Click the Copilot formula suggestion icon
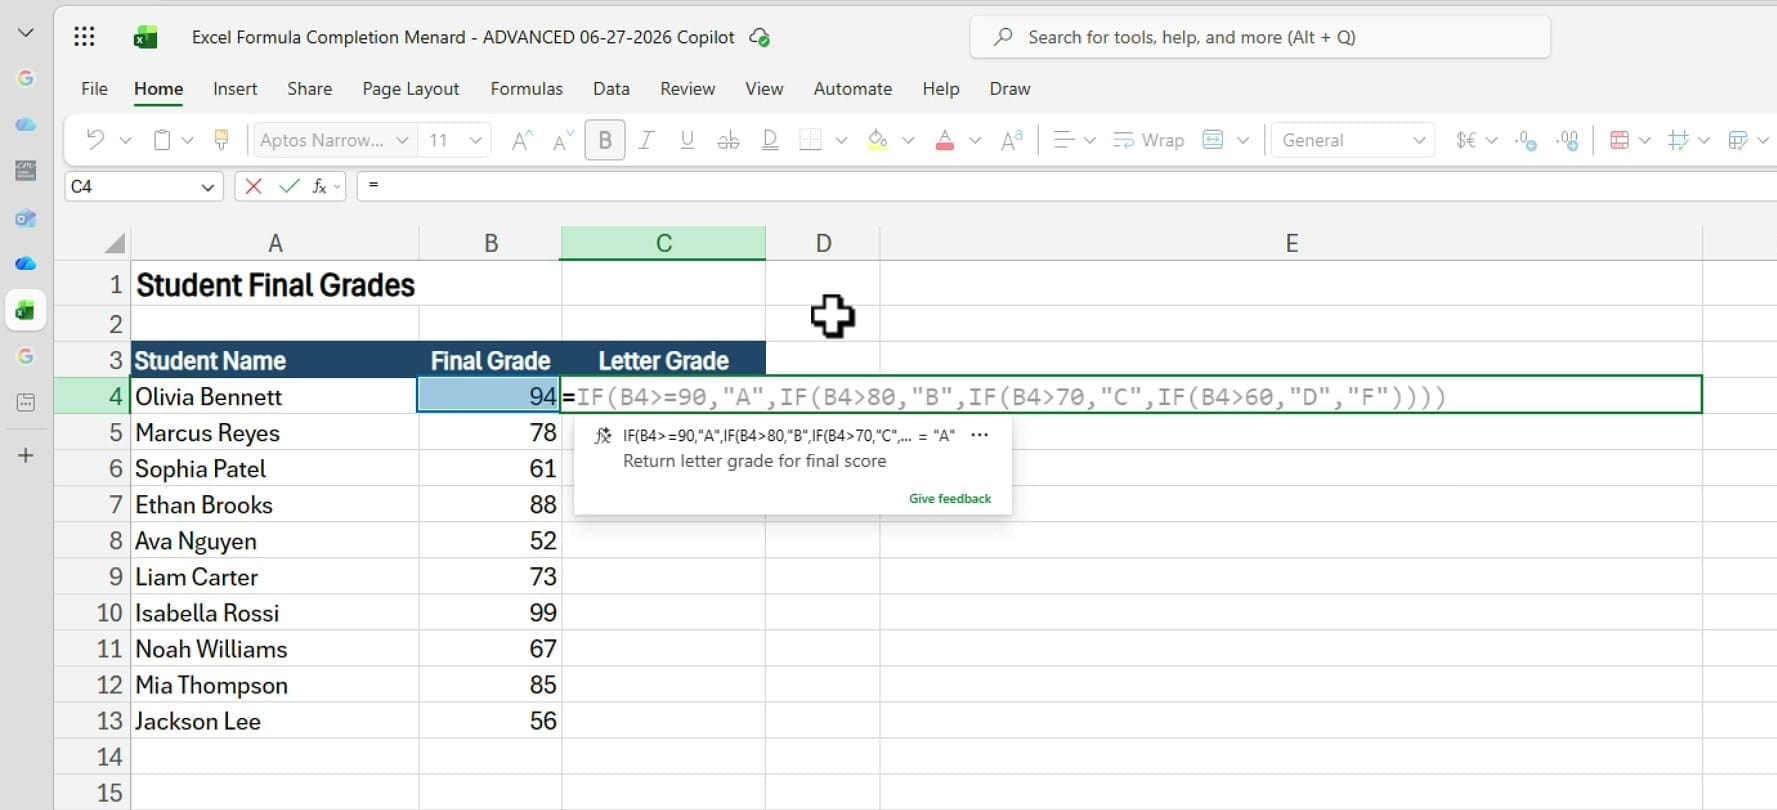This screenshot has height=810, width=1777. tap(603, 435)
